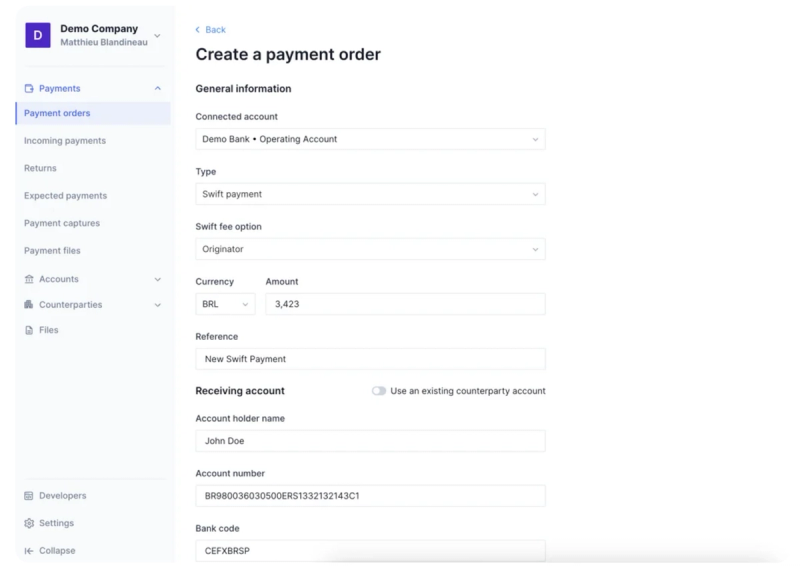Open Expected payments in sidebar

coord(65,195)
